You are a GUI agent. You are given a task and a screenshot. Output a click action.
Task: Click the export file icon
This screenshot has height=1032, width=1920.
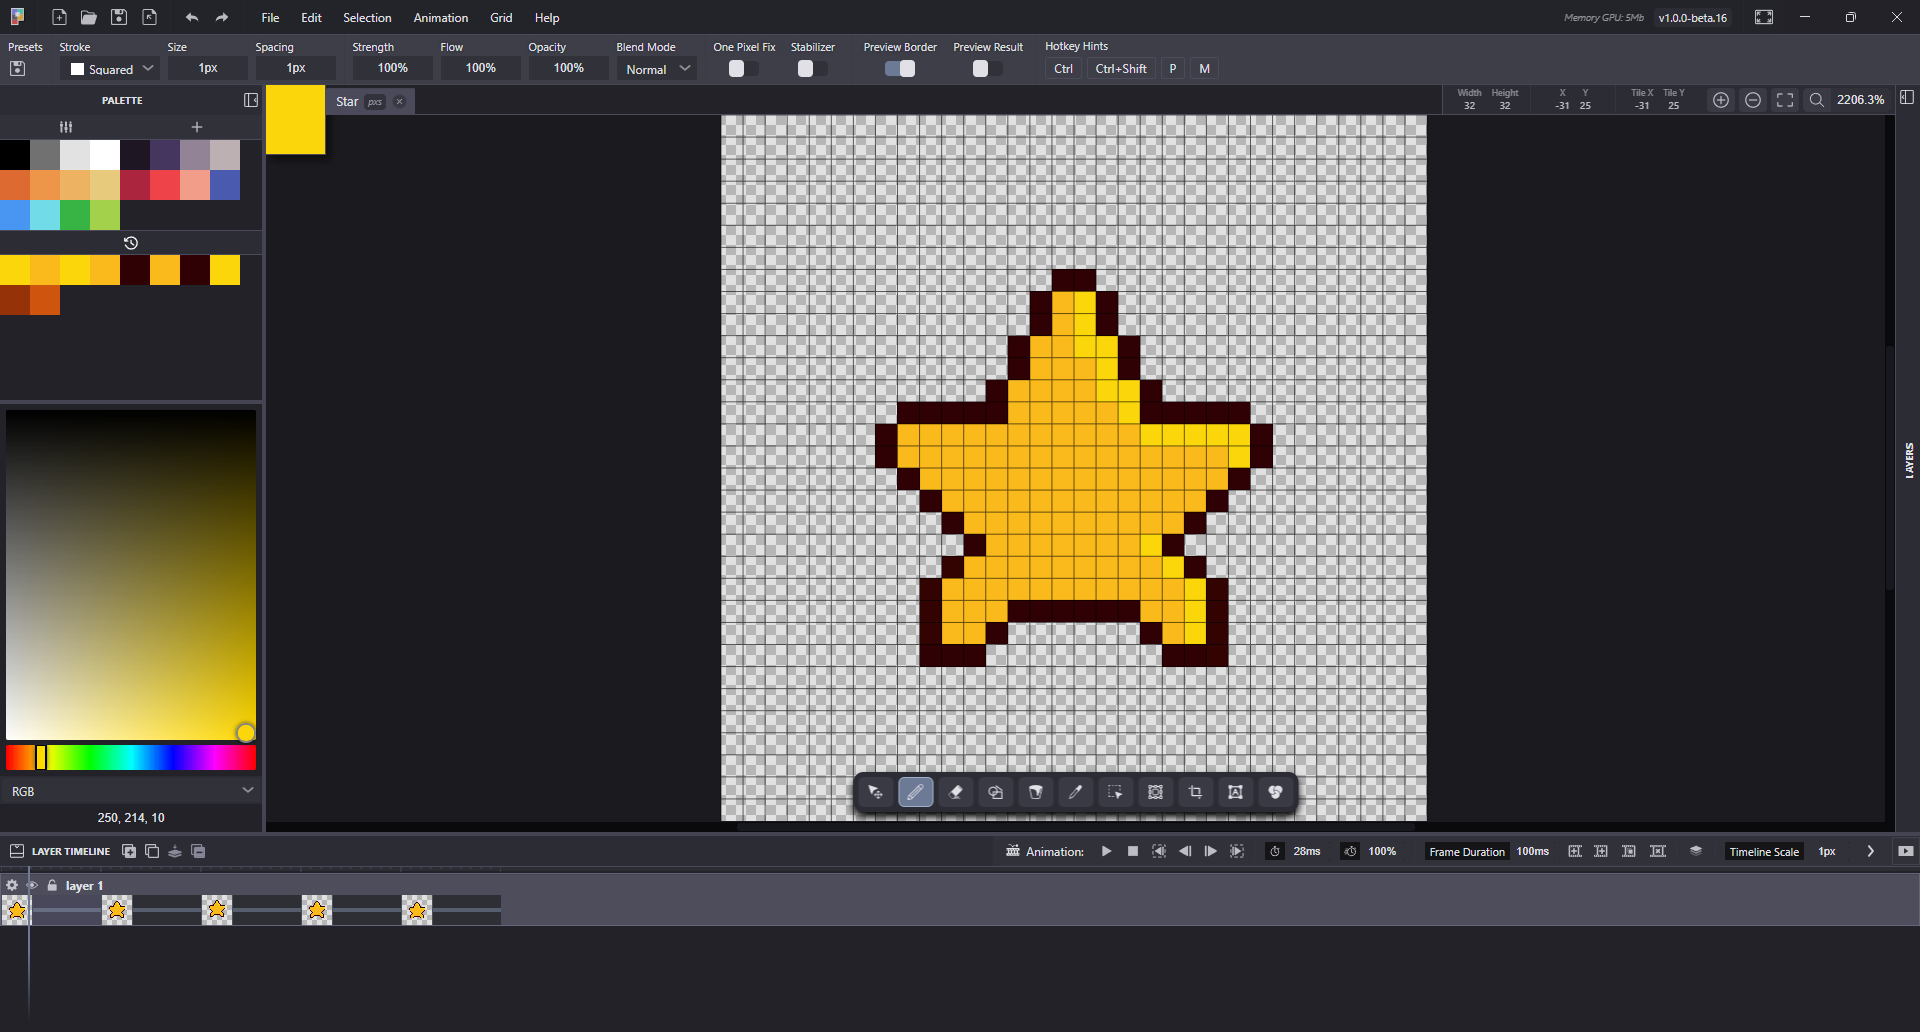[x=149, y=17]
